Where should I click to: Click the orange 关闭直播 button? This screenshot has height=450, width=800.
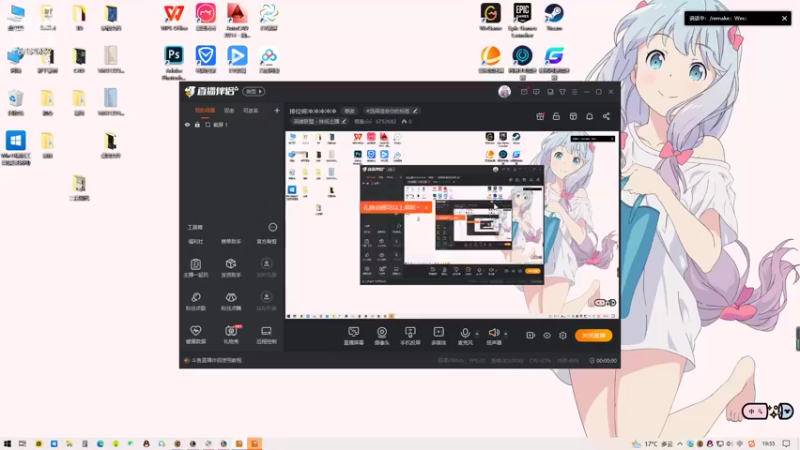[594, 335]
